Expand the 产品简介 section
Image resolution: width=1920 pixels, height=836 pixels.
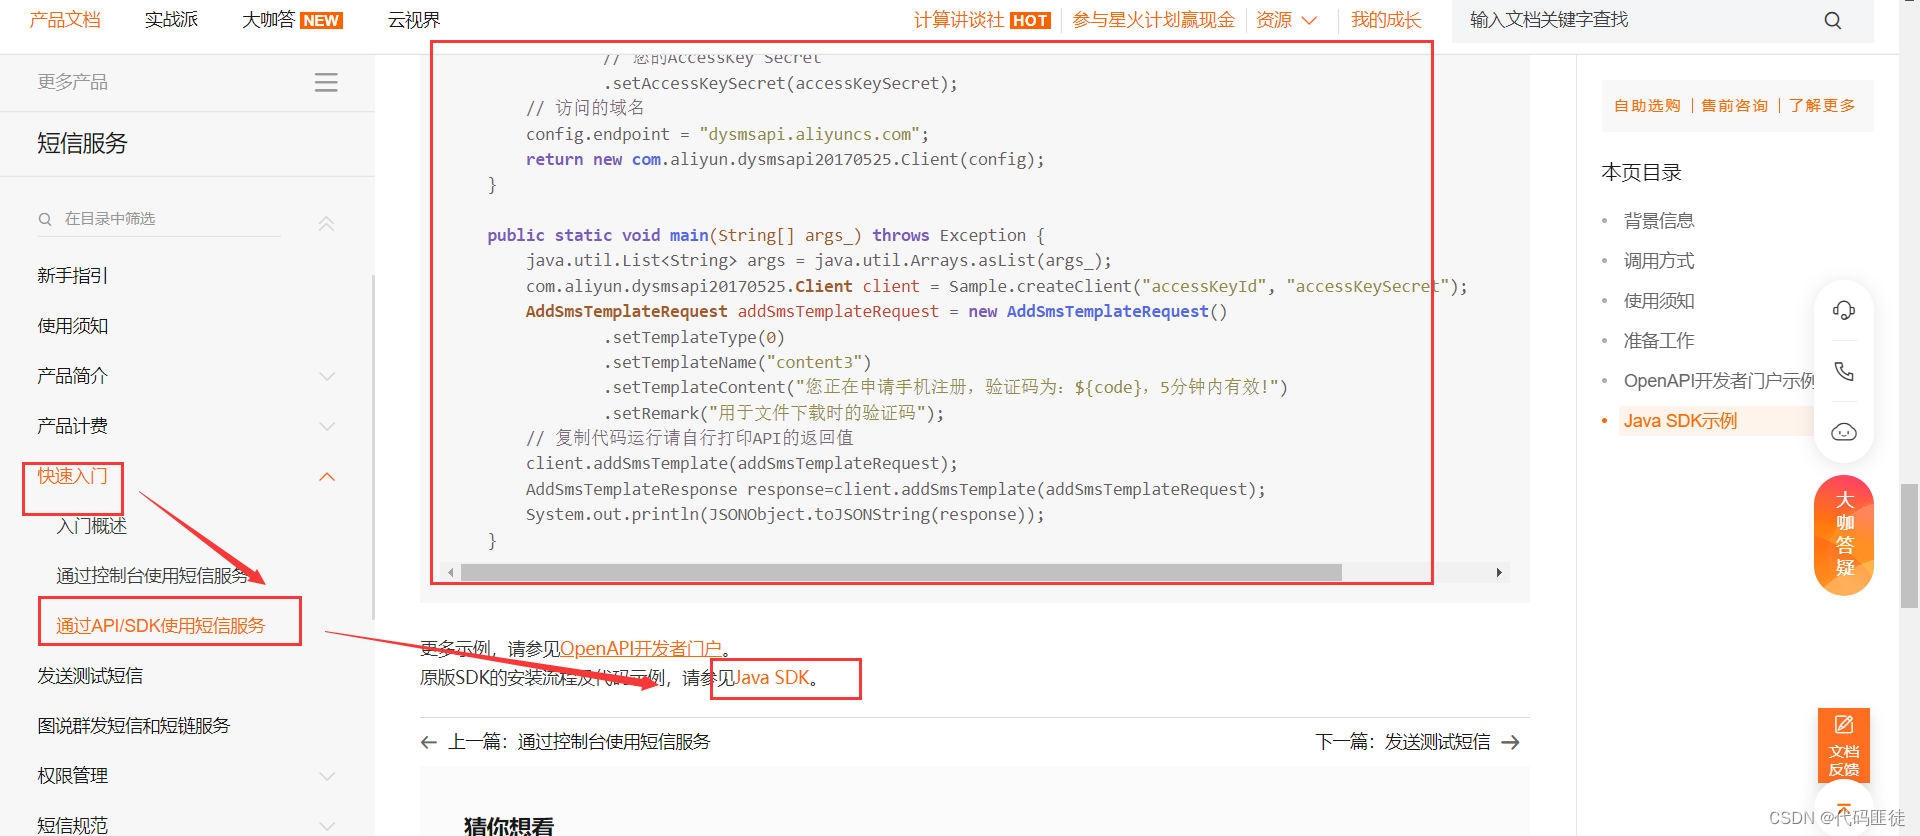pyautogui.click(x=326, y=377)
